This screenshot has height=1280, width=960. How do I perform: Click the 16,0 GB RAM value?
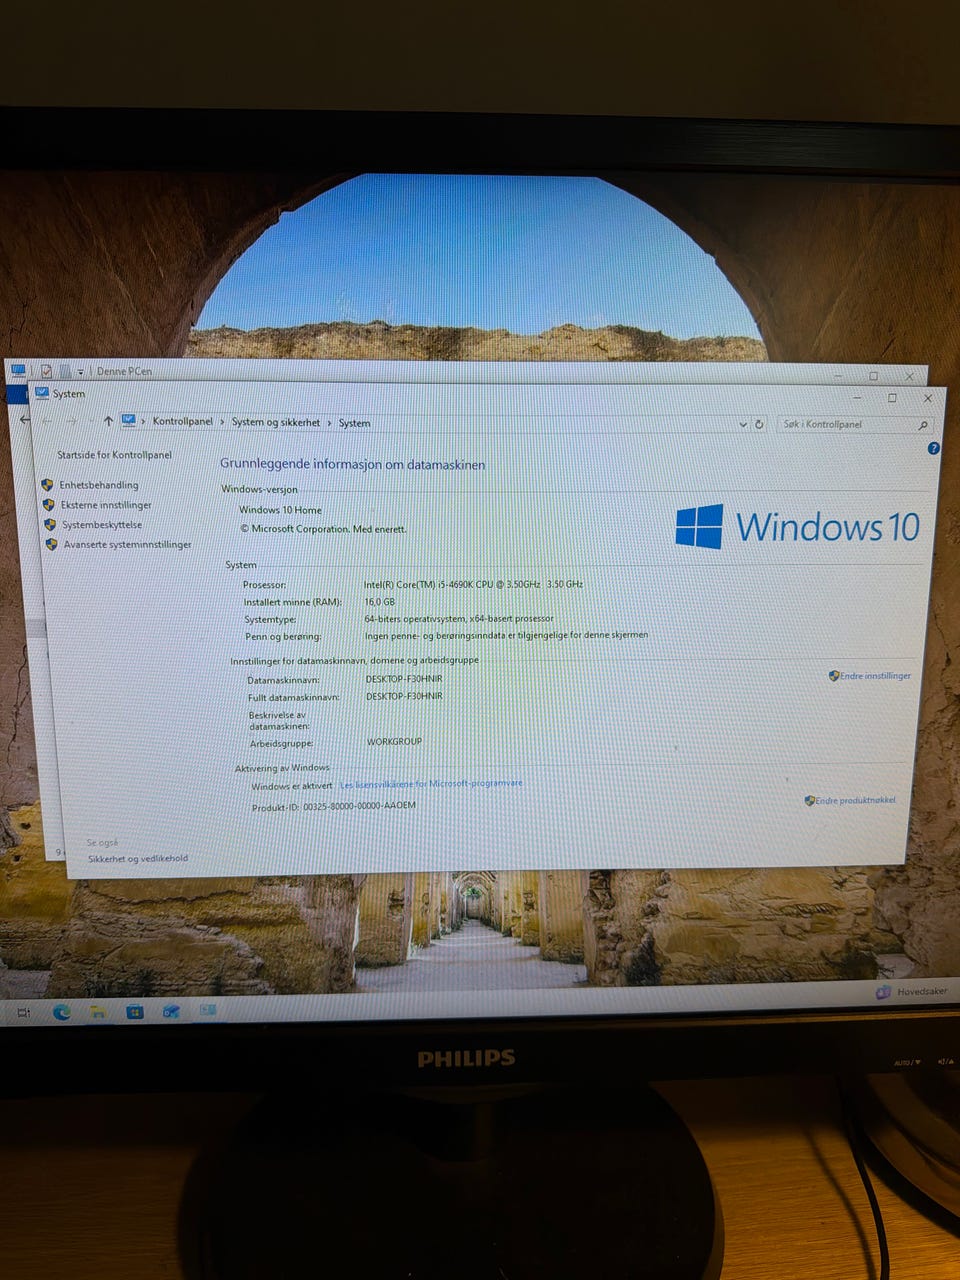point(379,602)
